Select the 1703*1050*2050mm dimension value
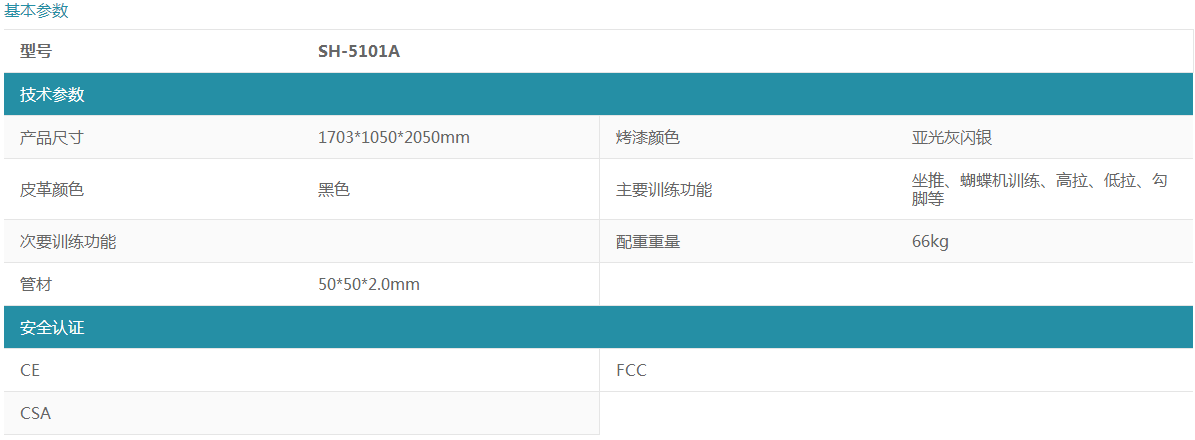This screenshot has height=440, width=1195. click(394, 137)
